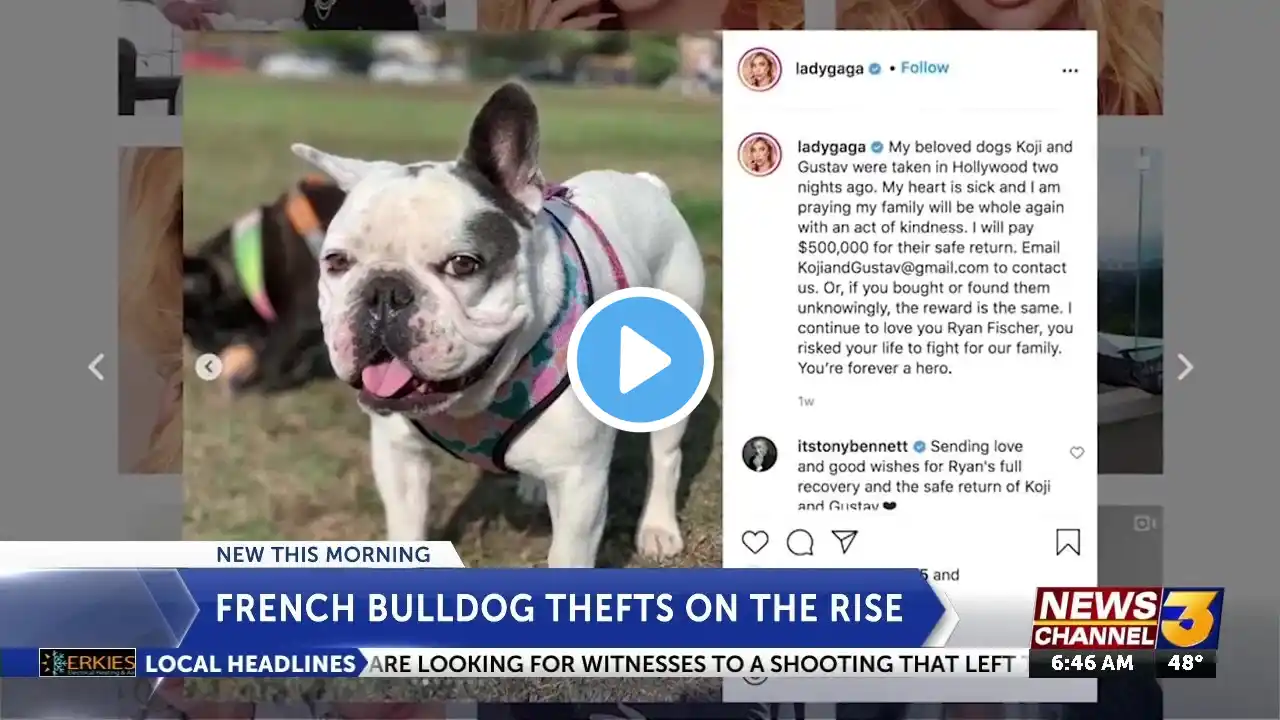Click ladygaga's avatar in the post header
This screenshot has height=720, width=1280.
click(x=759, y=69)
